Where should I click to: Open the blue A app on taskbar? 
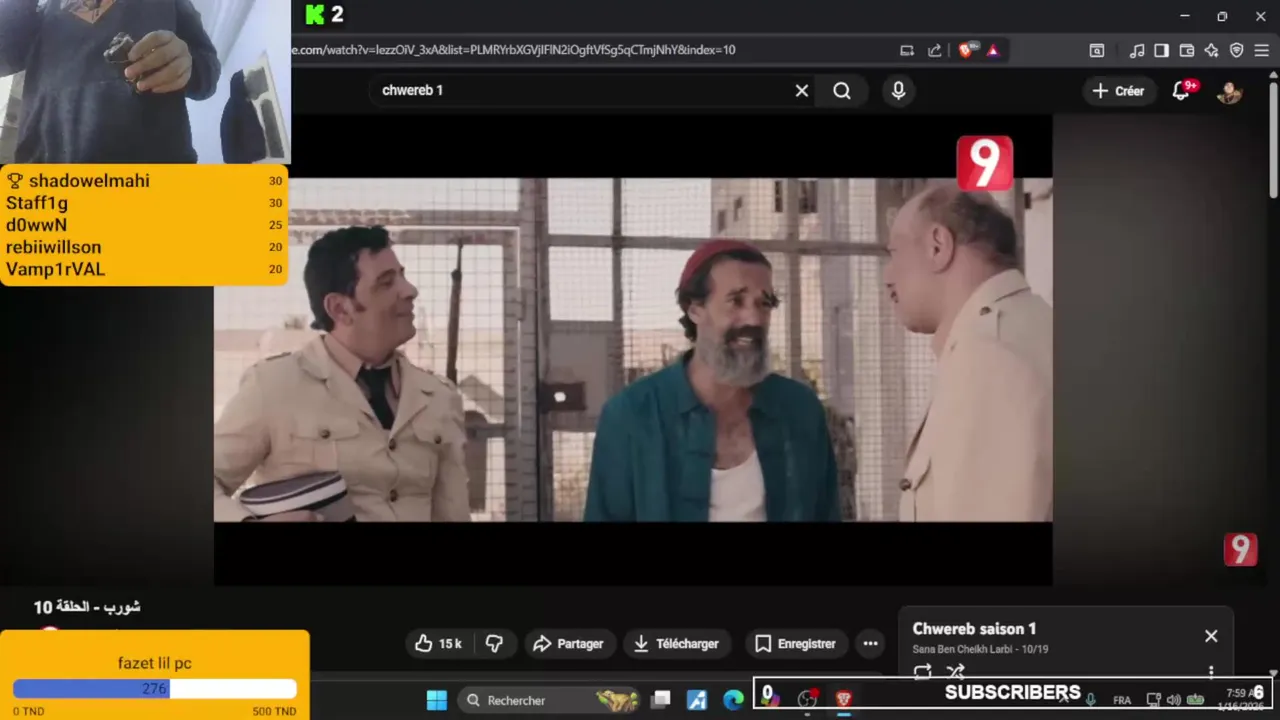pyautogui.click(x=697, y=700)
